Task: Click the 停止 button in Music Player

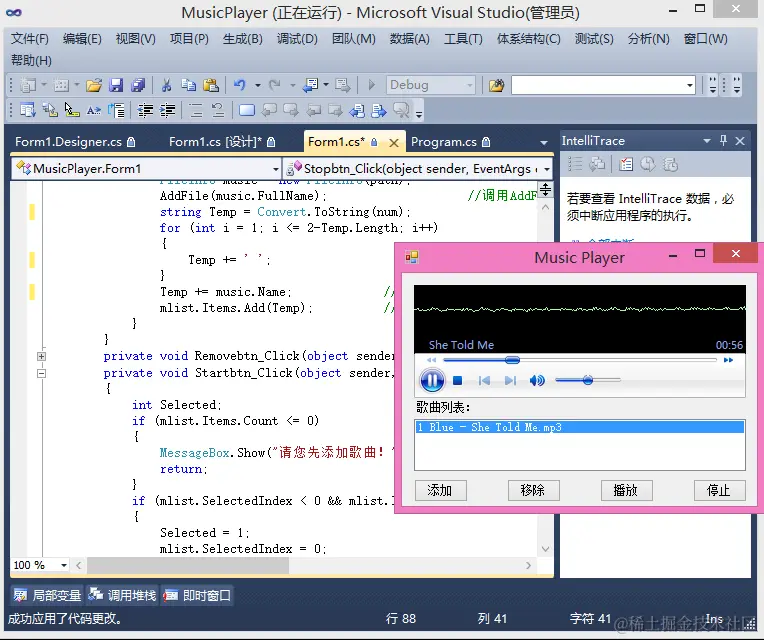Action: click(719, 490)
